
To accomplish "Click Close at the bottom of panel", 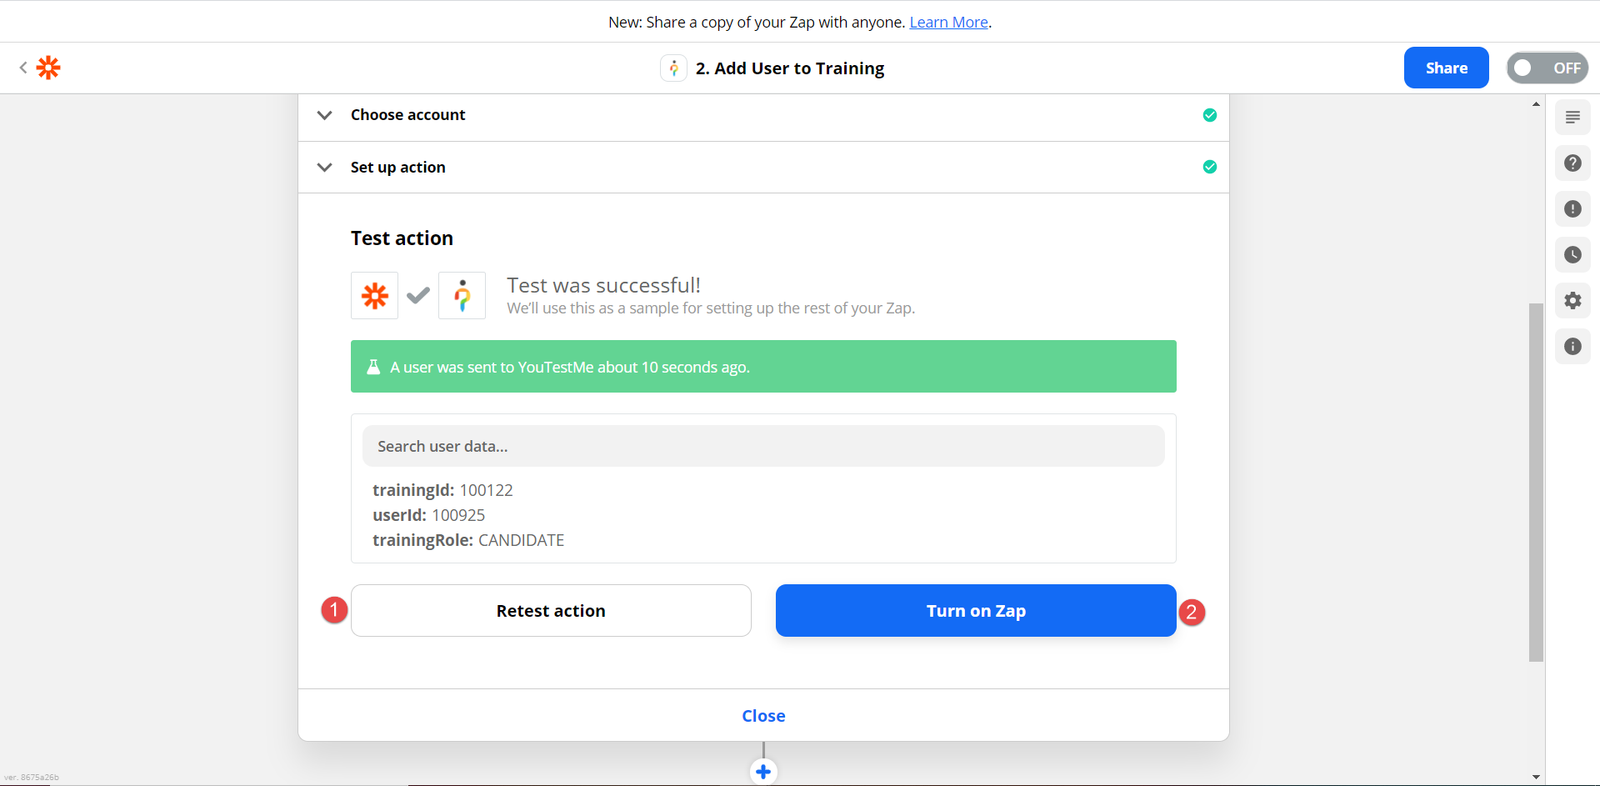I will point(763,716).
